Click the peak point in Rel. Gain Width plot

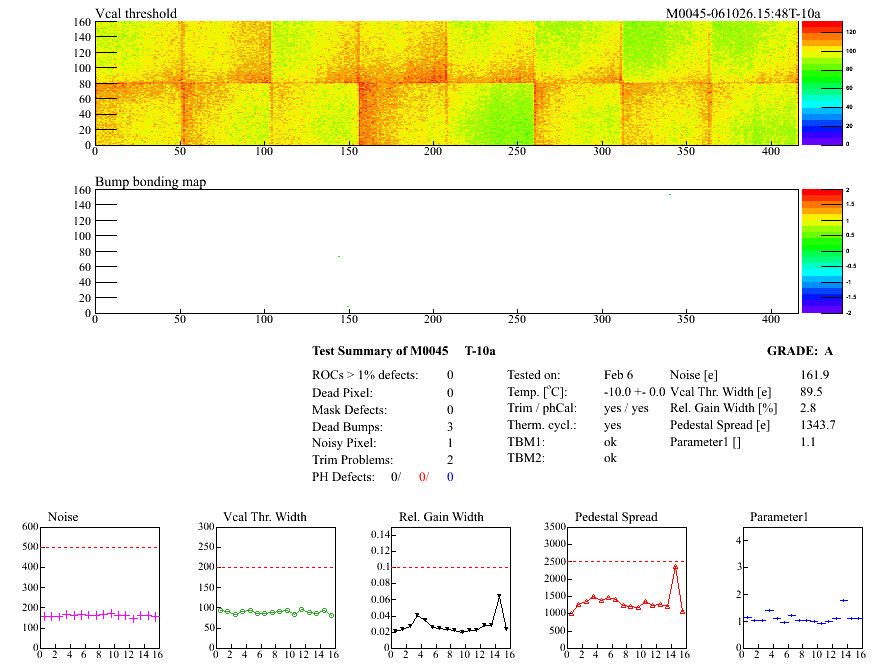pyautogui.click(x=499, y=596)
